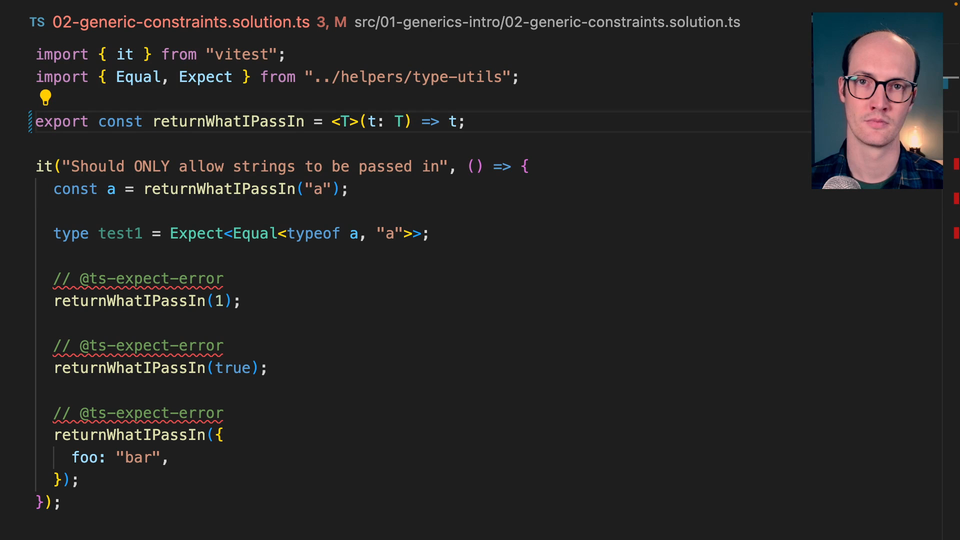Click the "bar" string value
The height and width of the screenshot is (540, 960).
(138, 458)
